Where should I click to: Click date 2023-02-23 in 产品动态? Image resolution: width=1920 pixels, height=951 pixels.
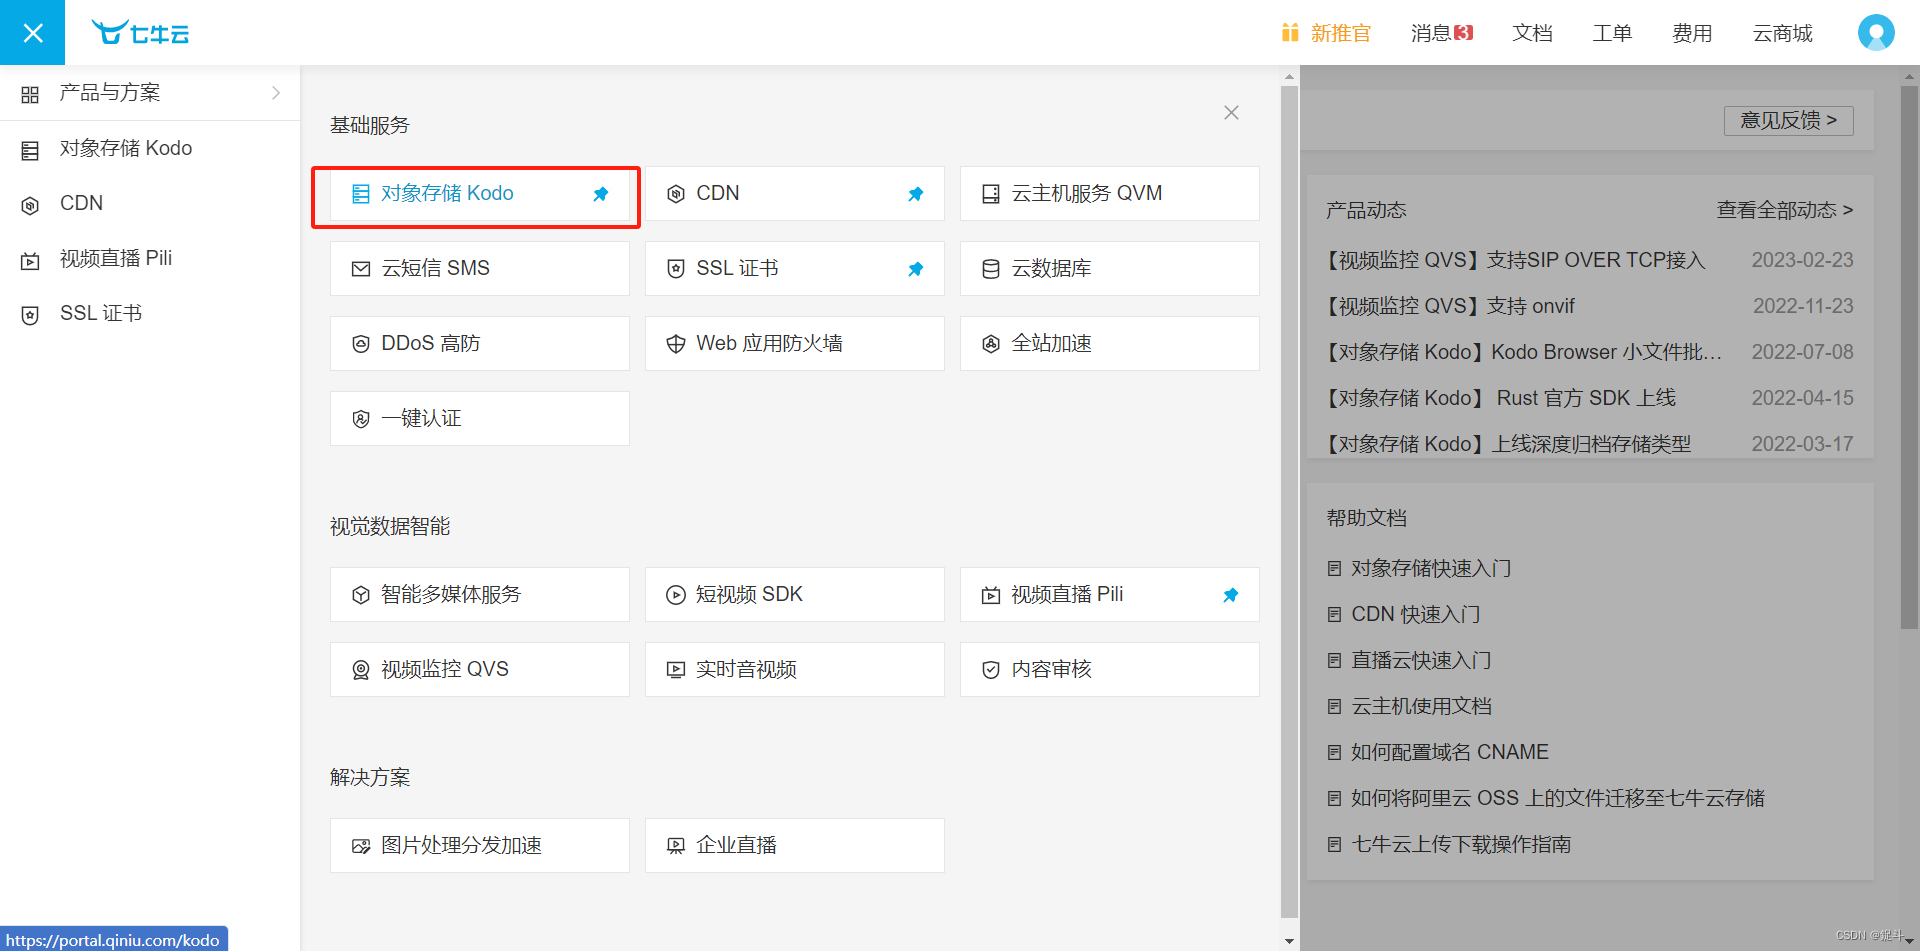point(1802,260)
